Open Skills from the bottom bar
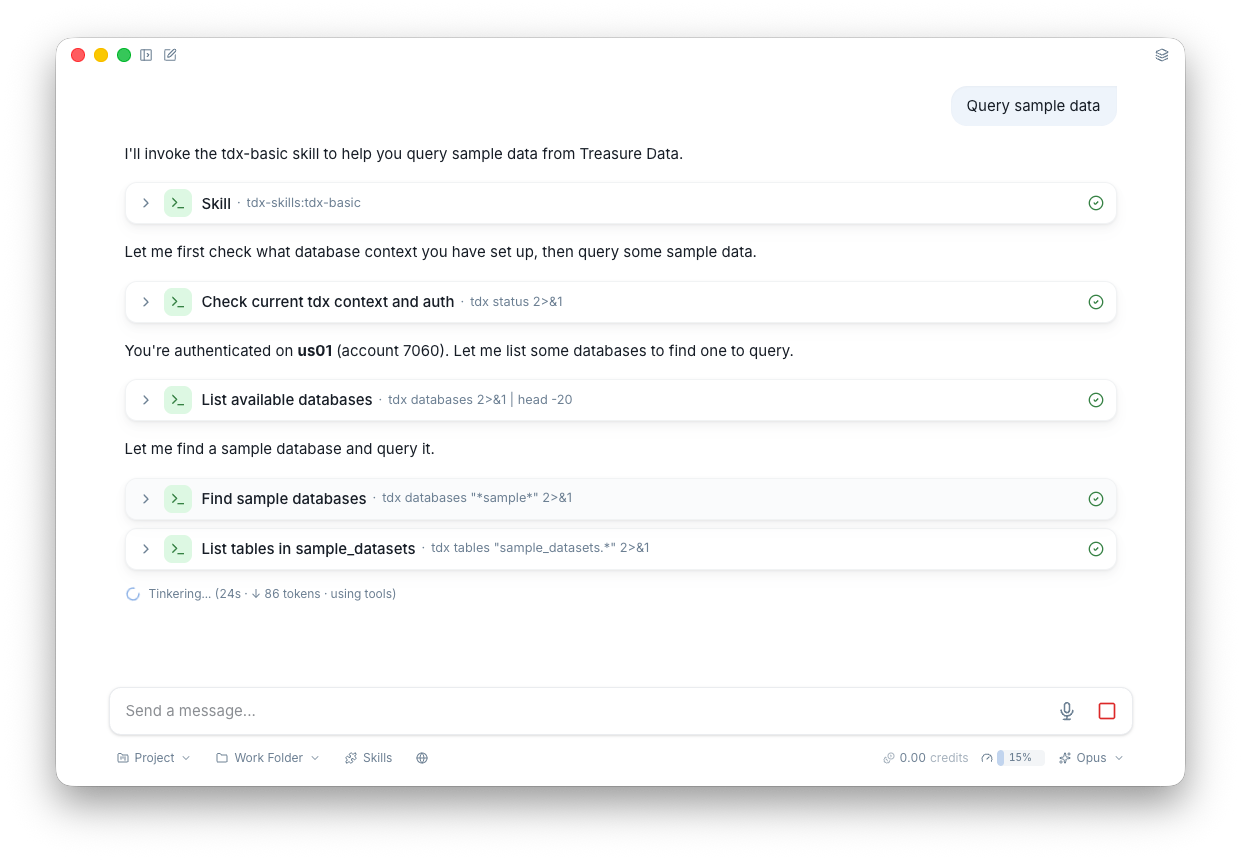 tap(368, 757)
